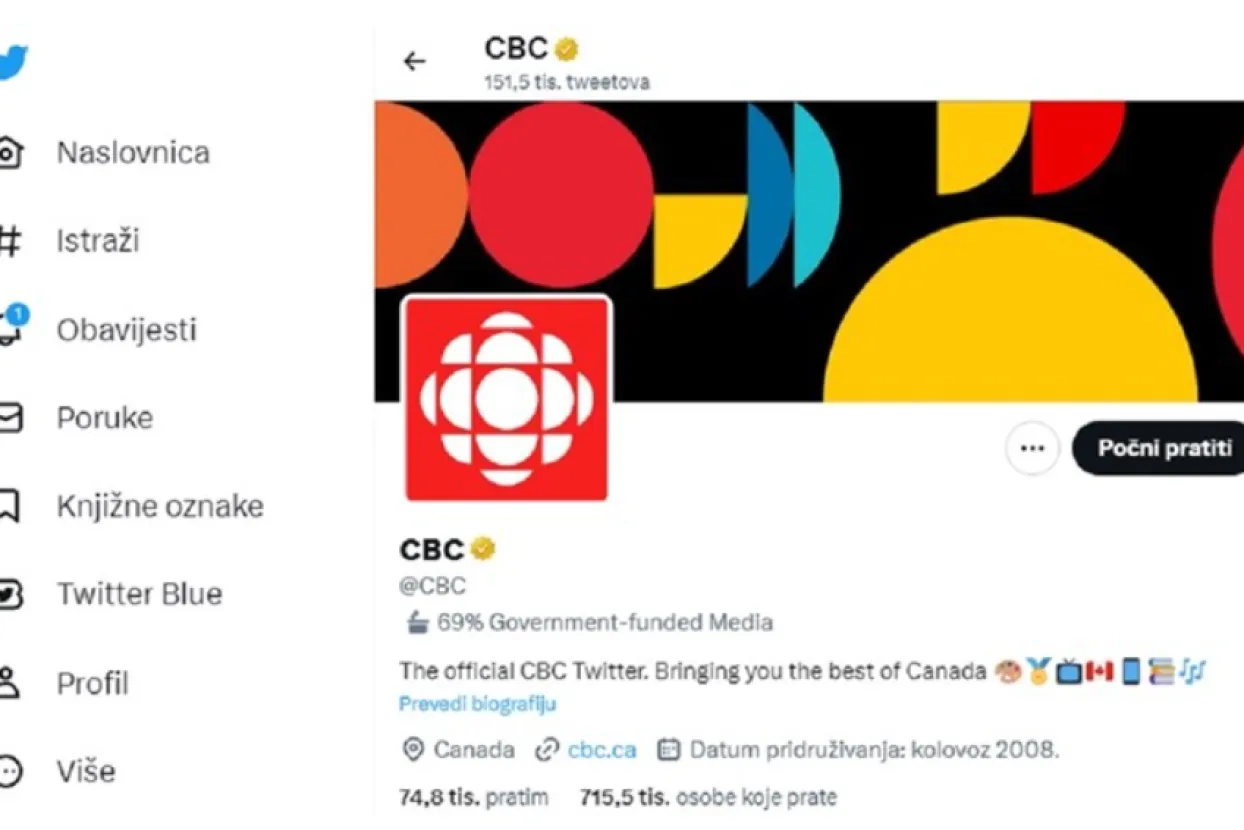Expand the Više more menu

(x=10, y=771)
